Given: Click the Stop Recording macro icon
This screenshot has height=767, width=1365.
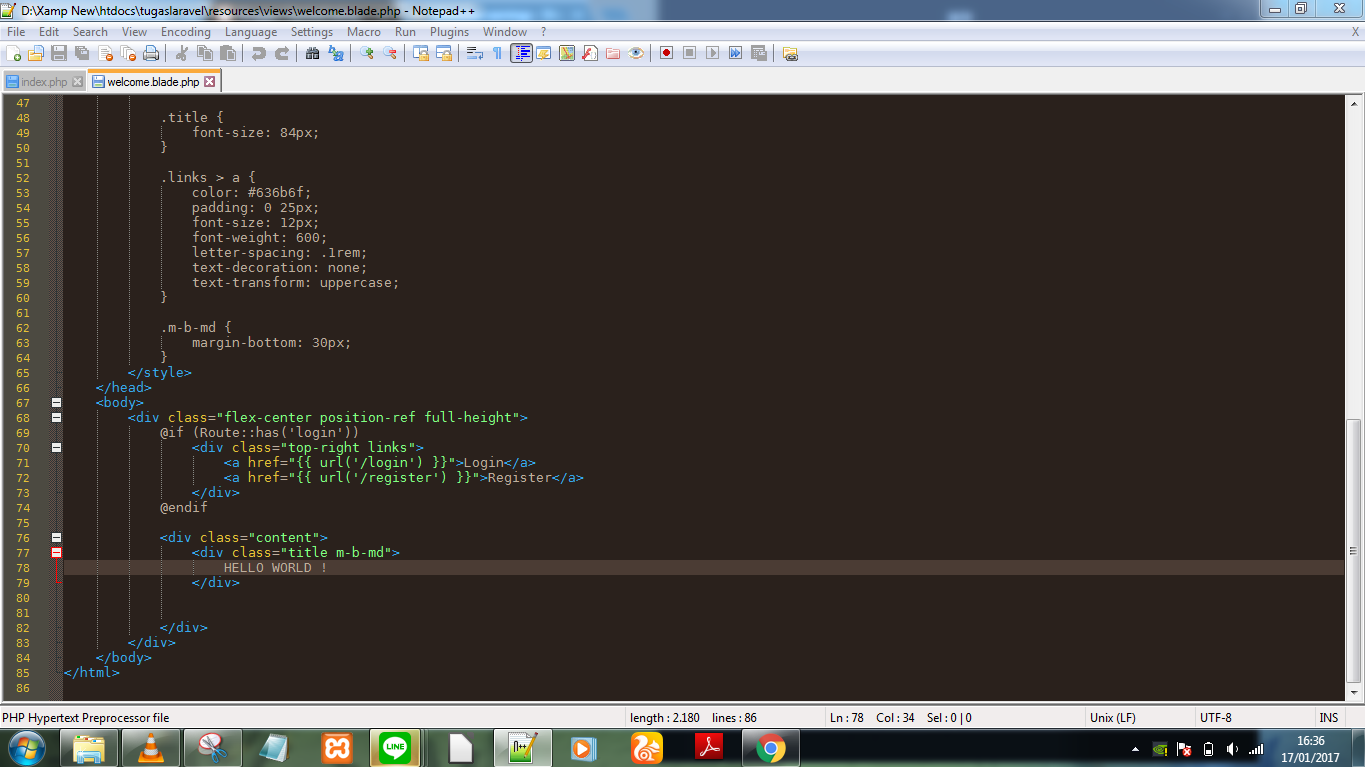Looking at the screenshot, I should [690, 53].
